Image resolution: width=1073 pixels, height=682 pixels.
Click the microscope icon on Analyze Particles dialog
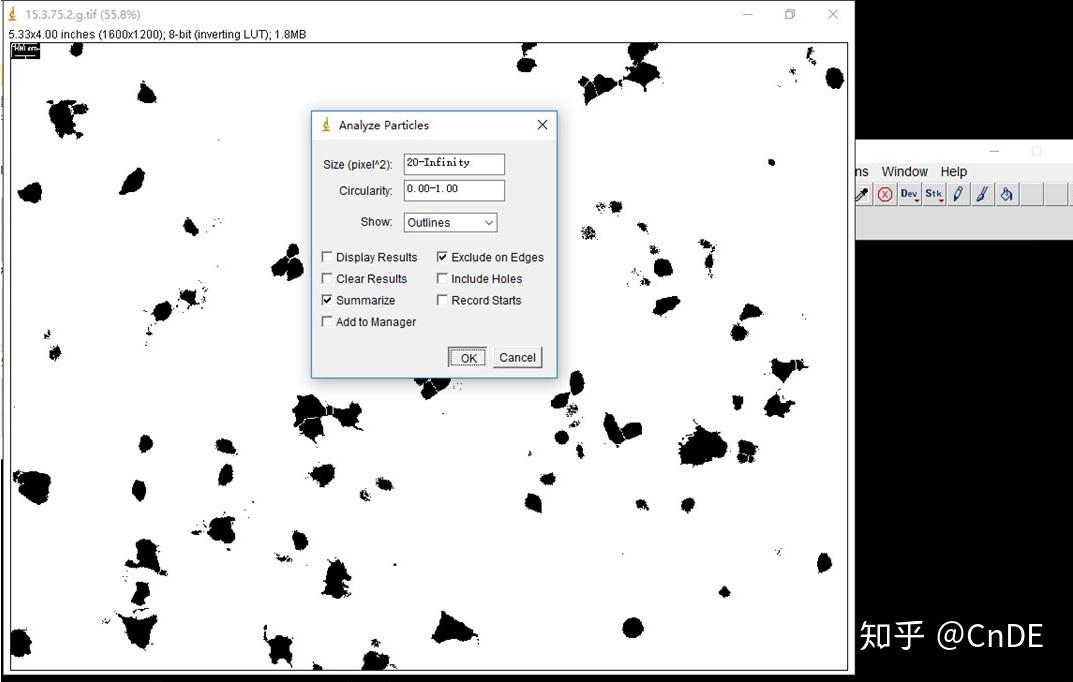(x=324, y=124)
